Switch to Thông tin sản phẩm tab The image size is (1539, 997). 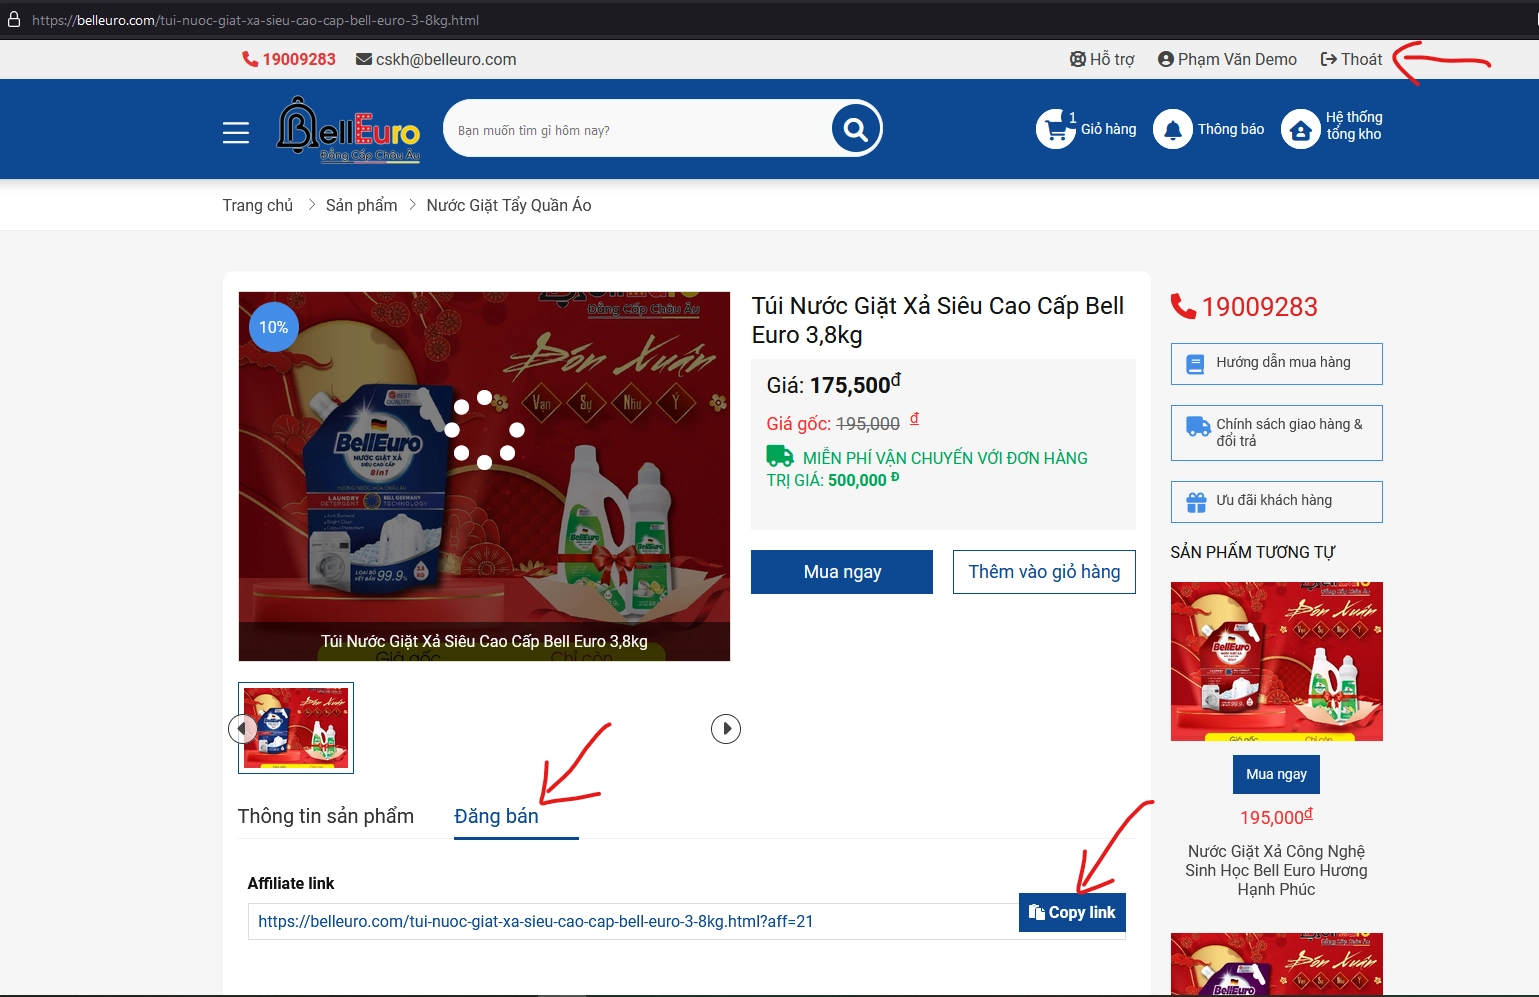point(326,816)
